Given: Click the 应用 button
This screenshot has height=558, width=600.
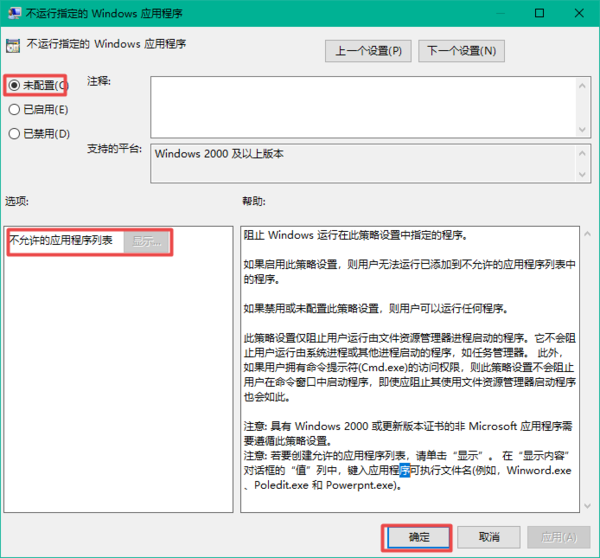Looking at the screenshot, I should coord(555,537).
